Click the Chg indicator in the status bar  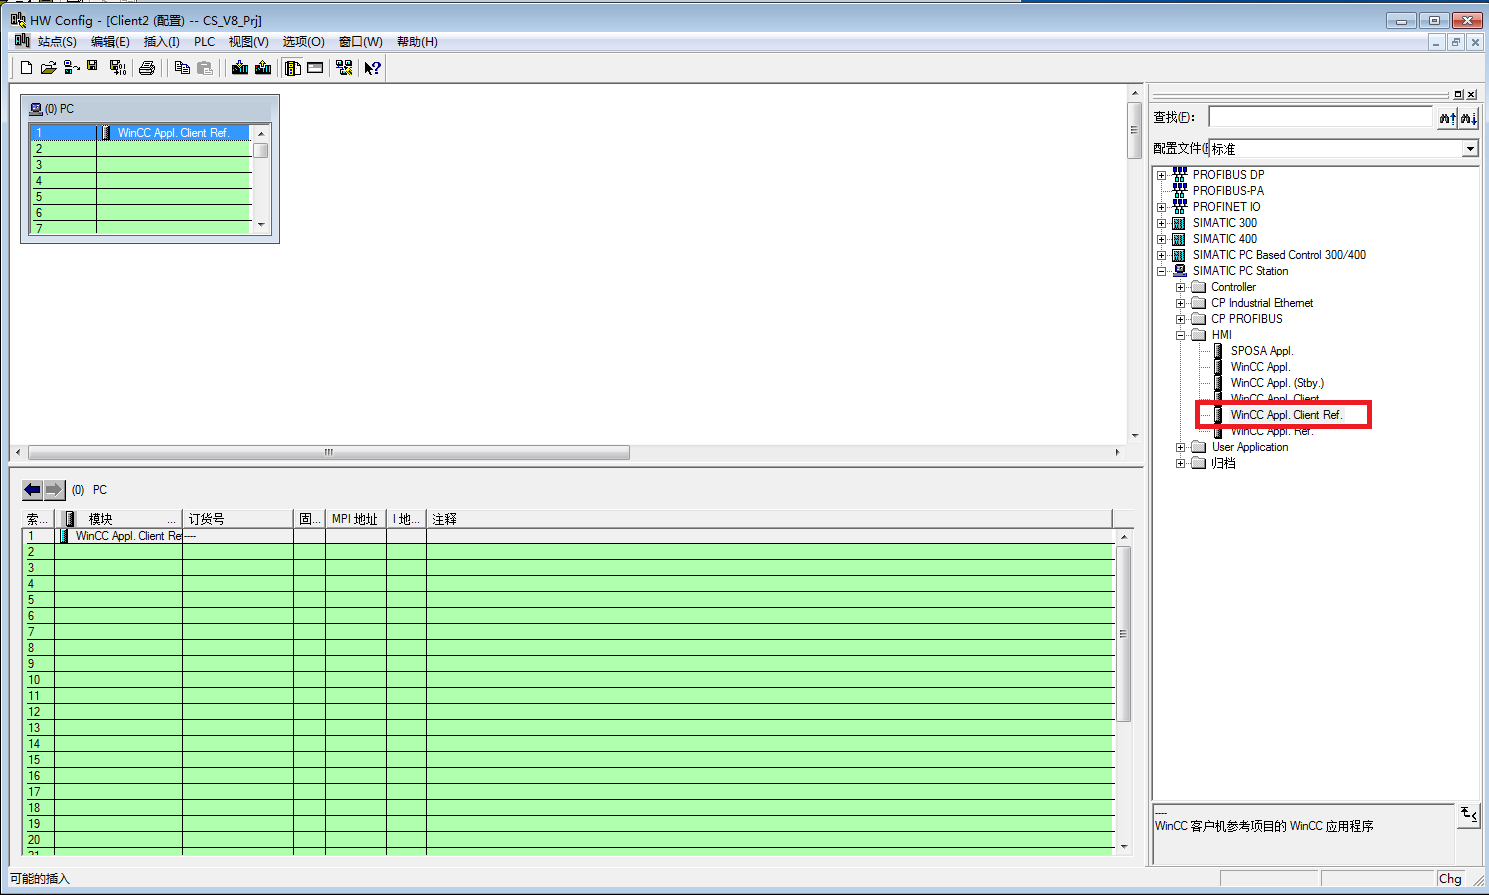click(1450, 879)
